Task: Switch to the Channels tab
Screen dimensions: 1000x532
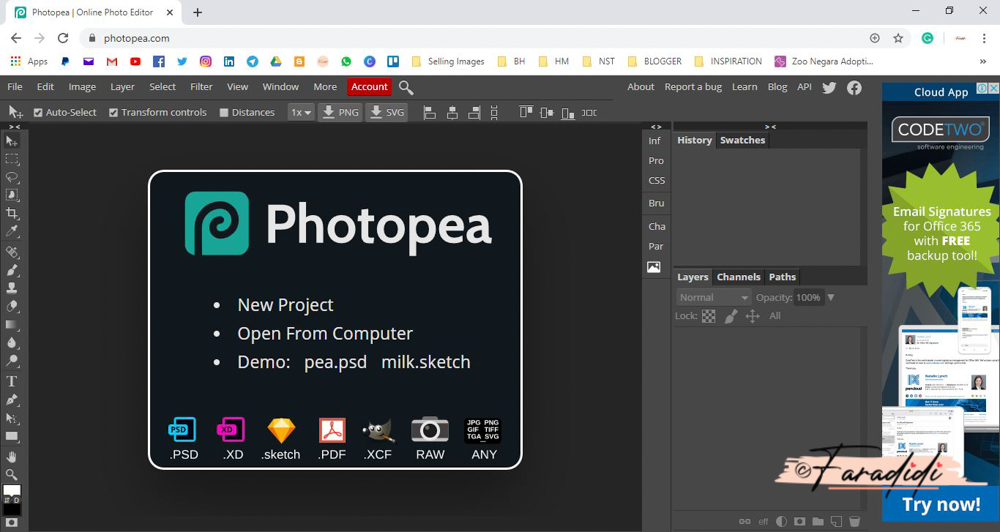Action: (739, 277)
